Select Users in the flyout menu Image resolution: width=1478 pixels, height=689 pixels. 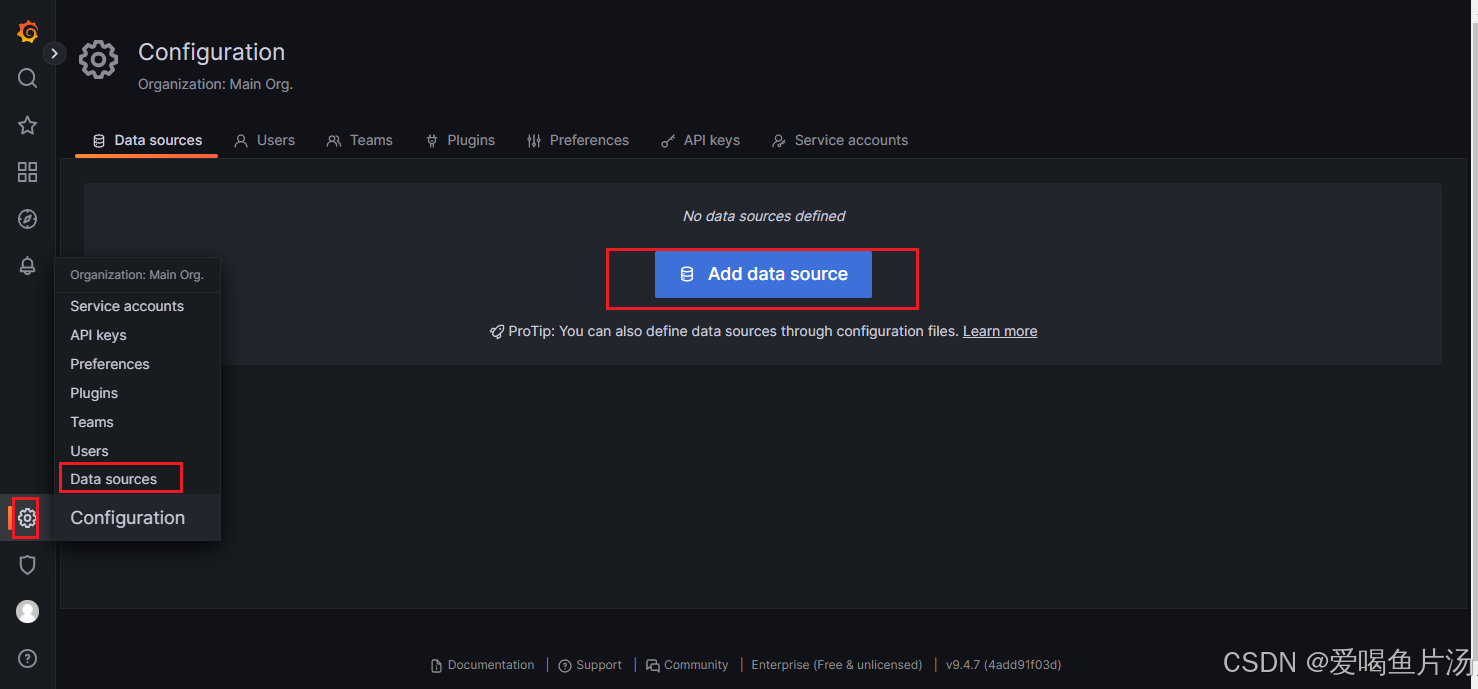click(x=137, y=451)
